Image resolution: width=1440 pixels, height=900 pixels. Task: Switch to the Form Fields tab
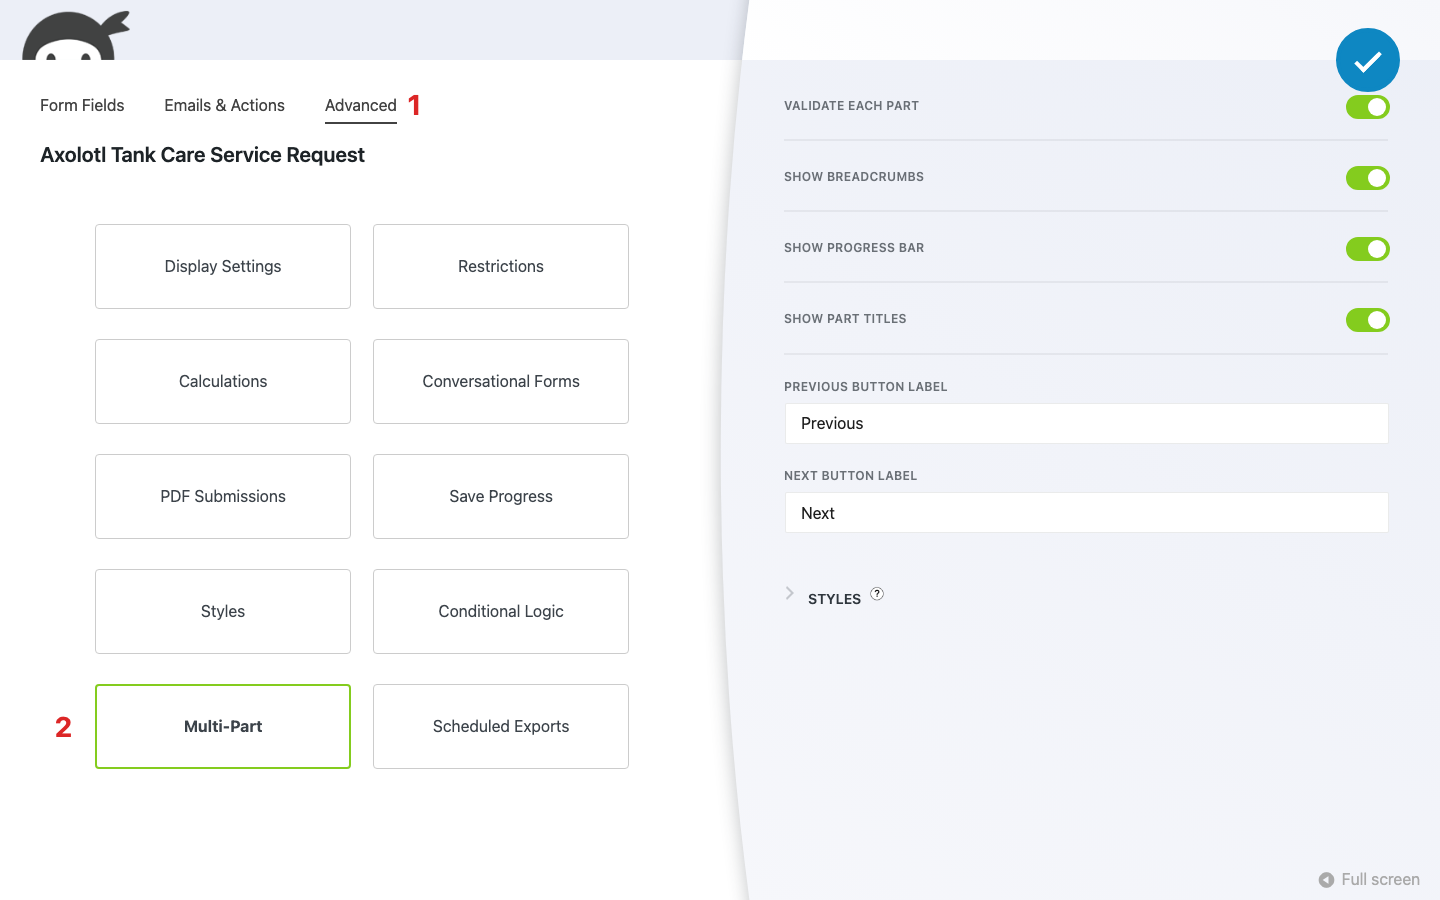click(x=82, y=105)
